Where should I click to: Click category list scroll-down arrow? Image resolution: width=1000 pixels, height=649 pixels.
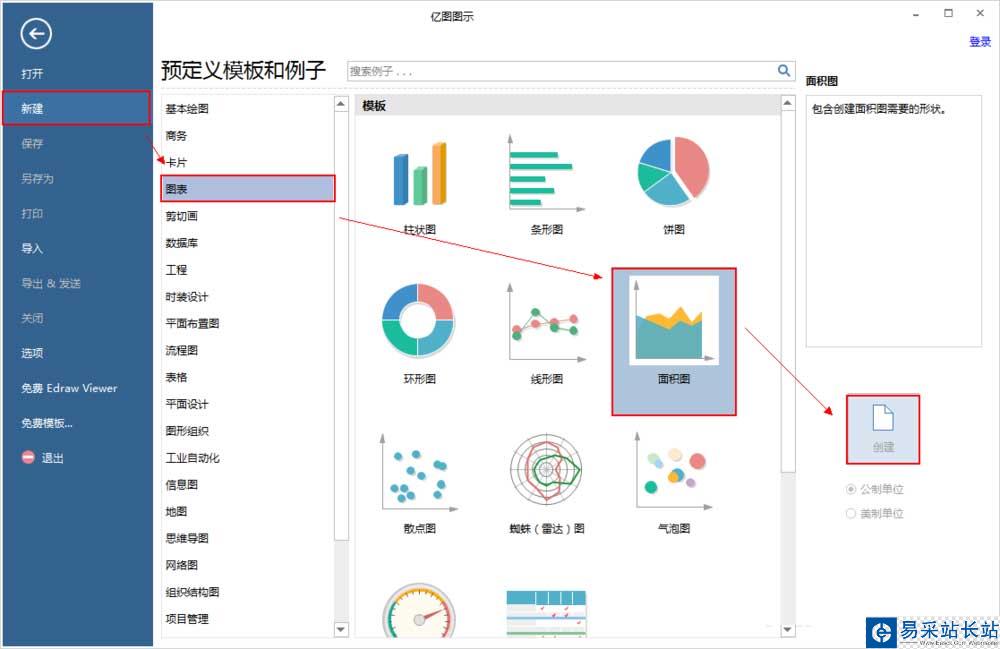(341, 629)
